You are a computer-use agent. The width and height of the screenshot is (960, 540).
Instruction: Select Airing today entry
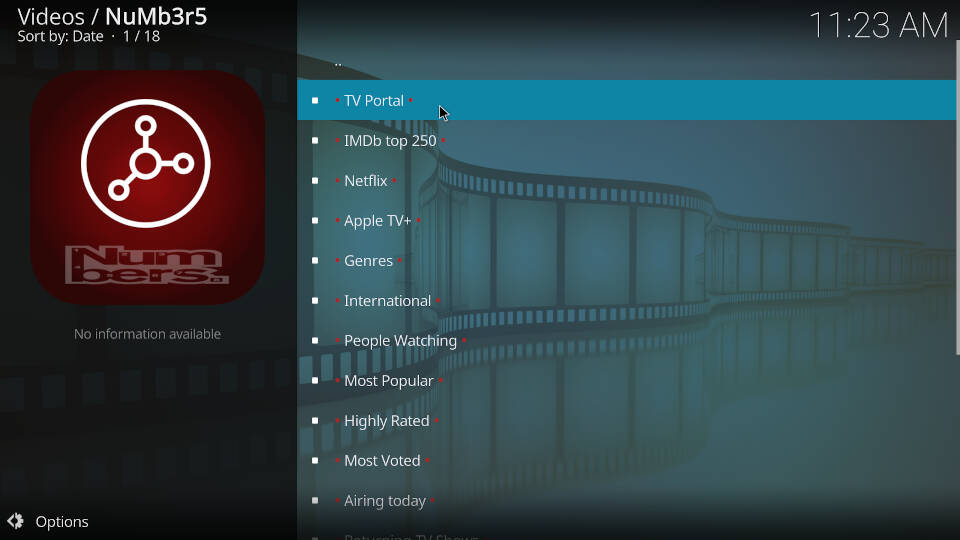click(x=626, y=501)
